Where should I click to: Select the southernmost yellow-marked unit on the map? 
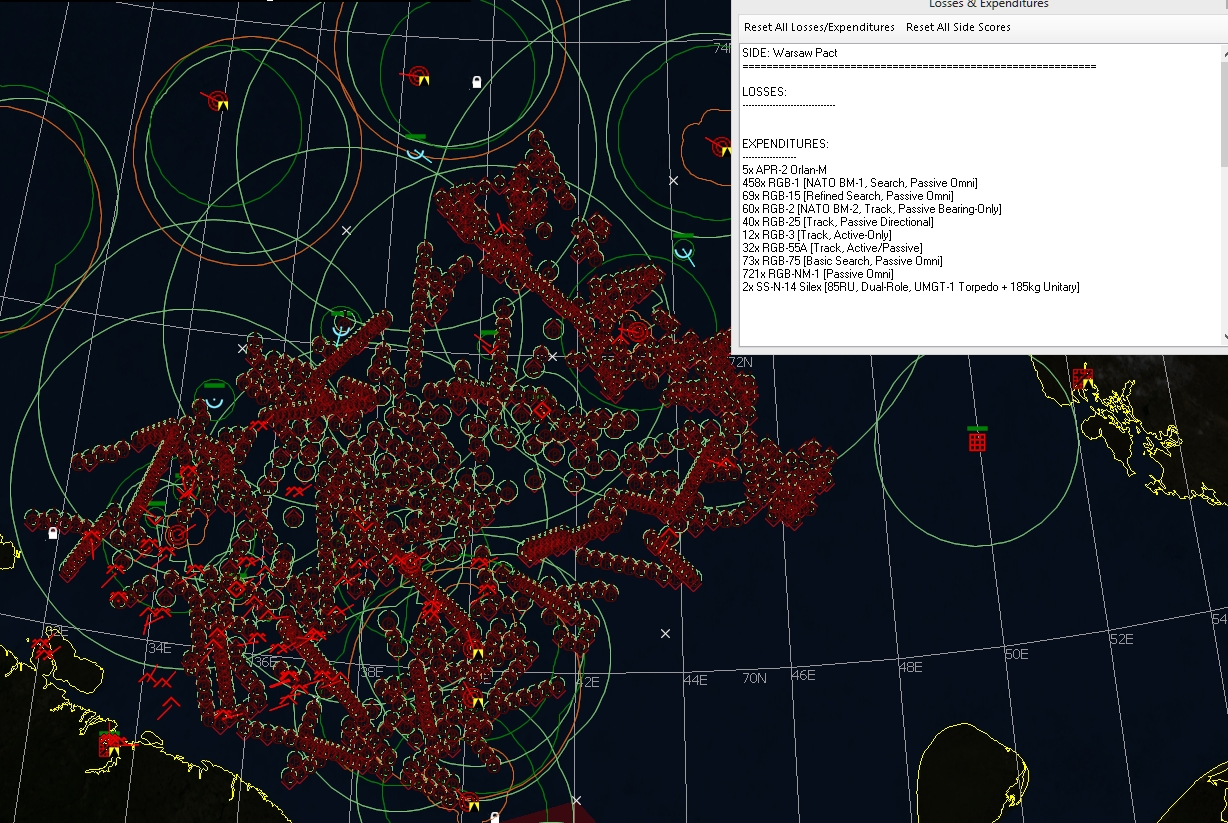point(472,802)
